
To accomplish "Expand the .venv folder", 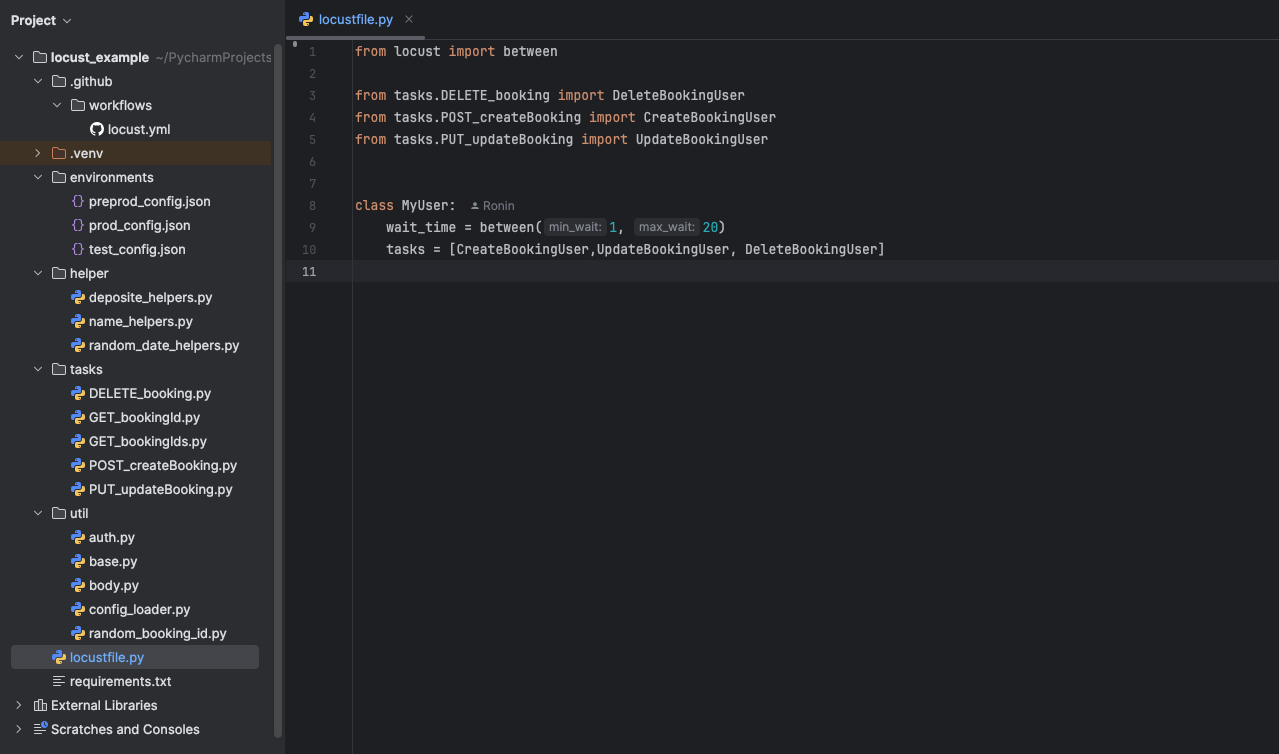I will point(37,153).
